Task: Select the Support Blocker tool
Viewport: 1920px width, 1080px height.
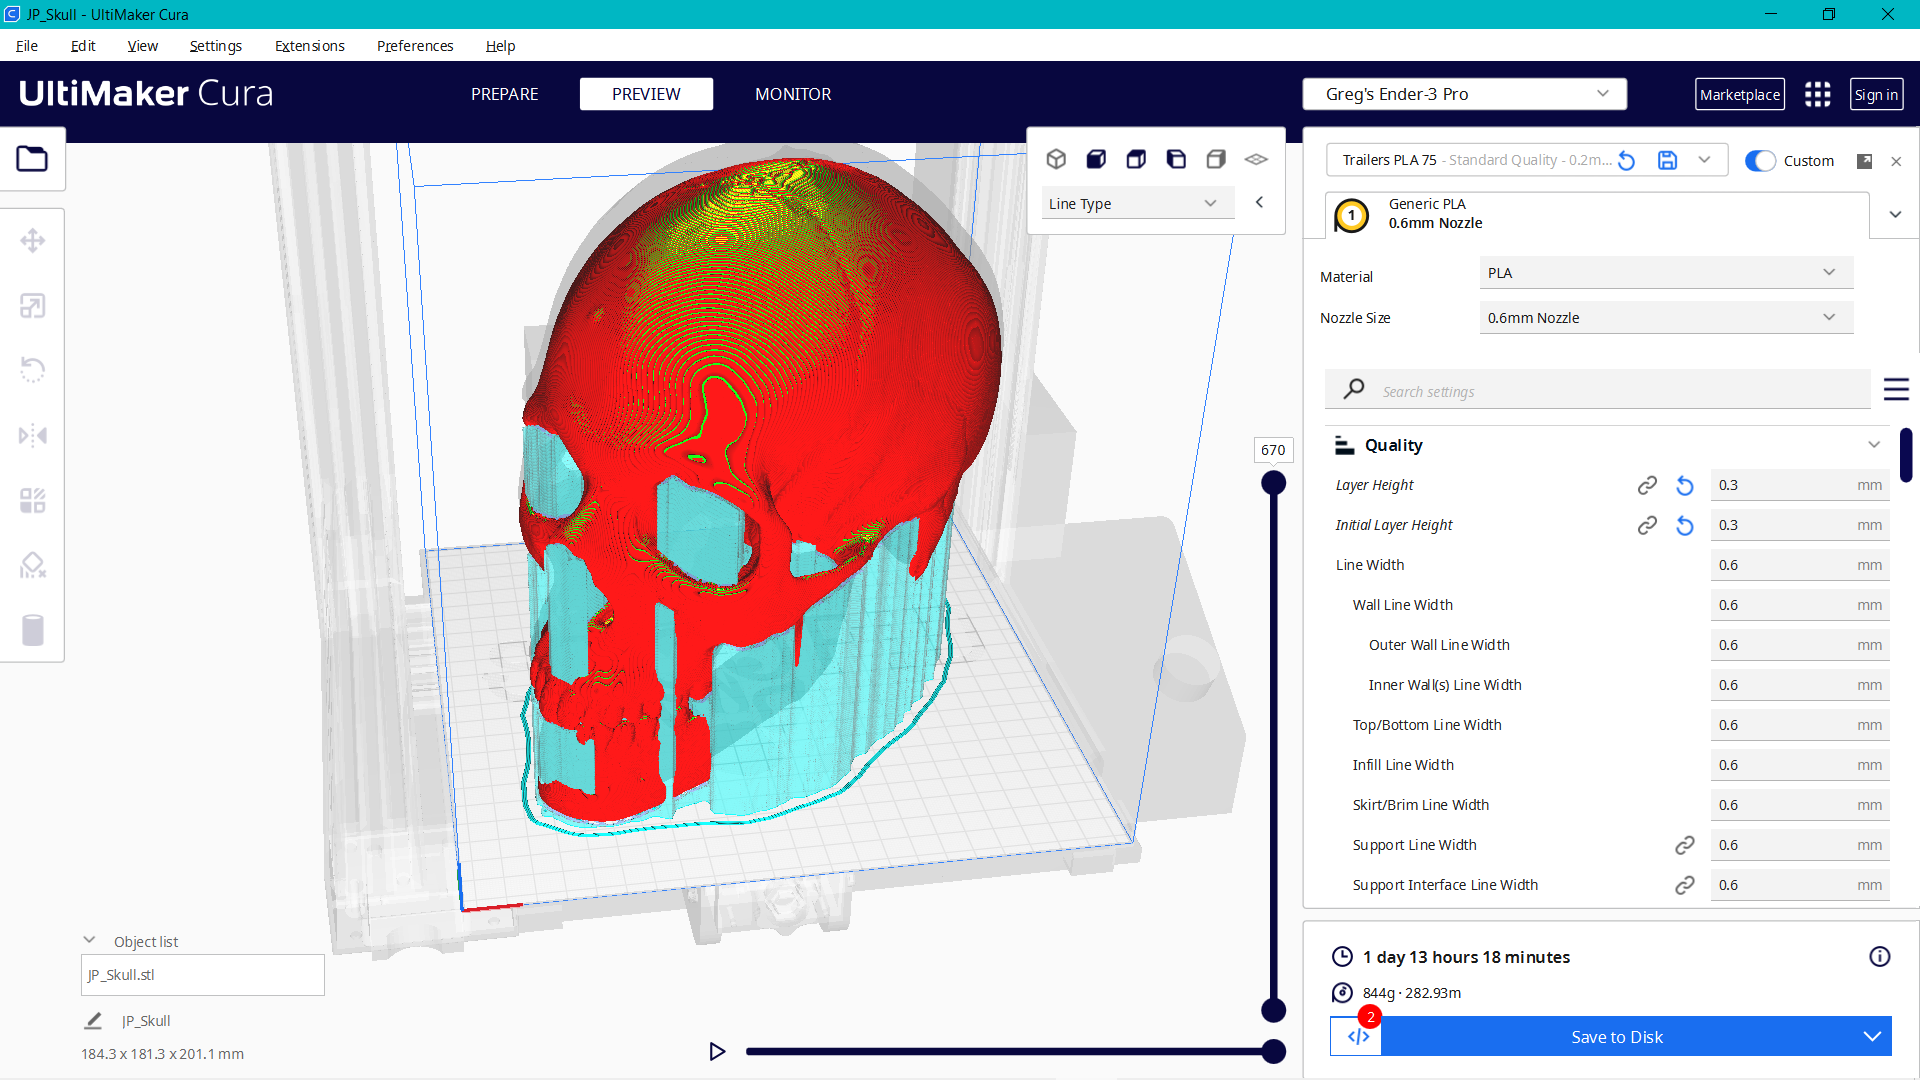Action: (x=33, y=564)
